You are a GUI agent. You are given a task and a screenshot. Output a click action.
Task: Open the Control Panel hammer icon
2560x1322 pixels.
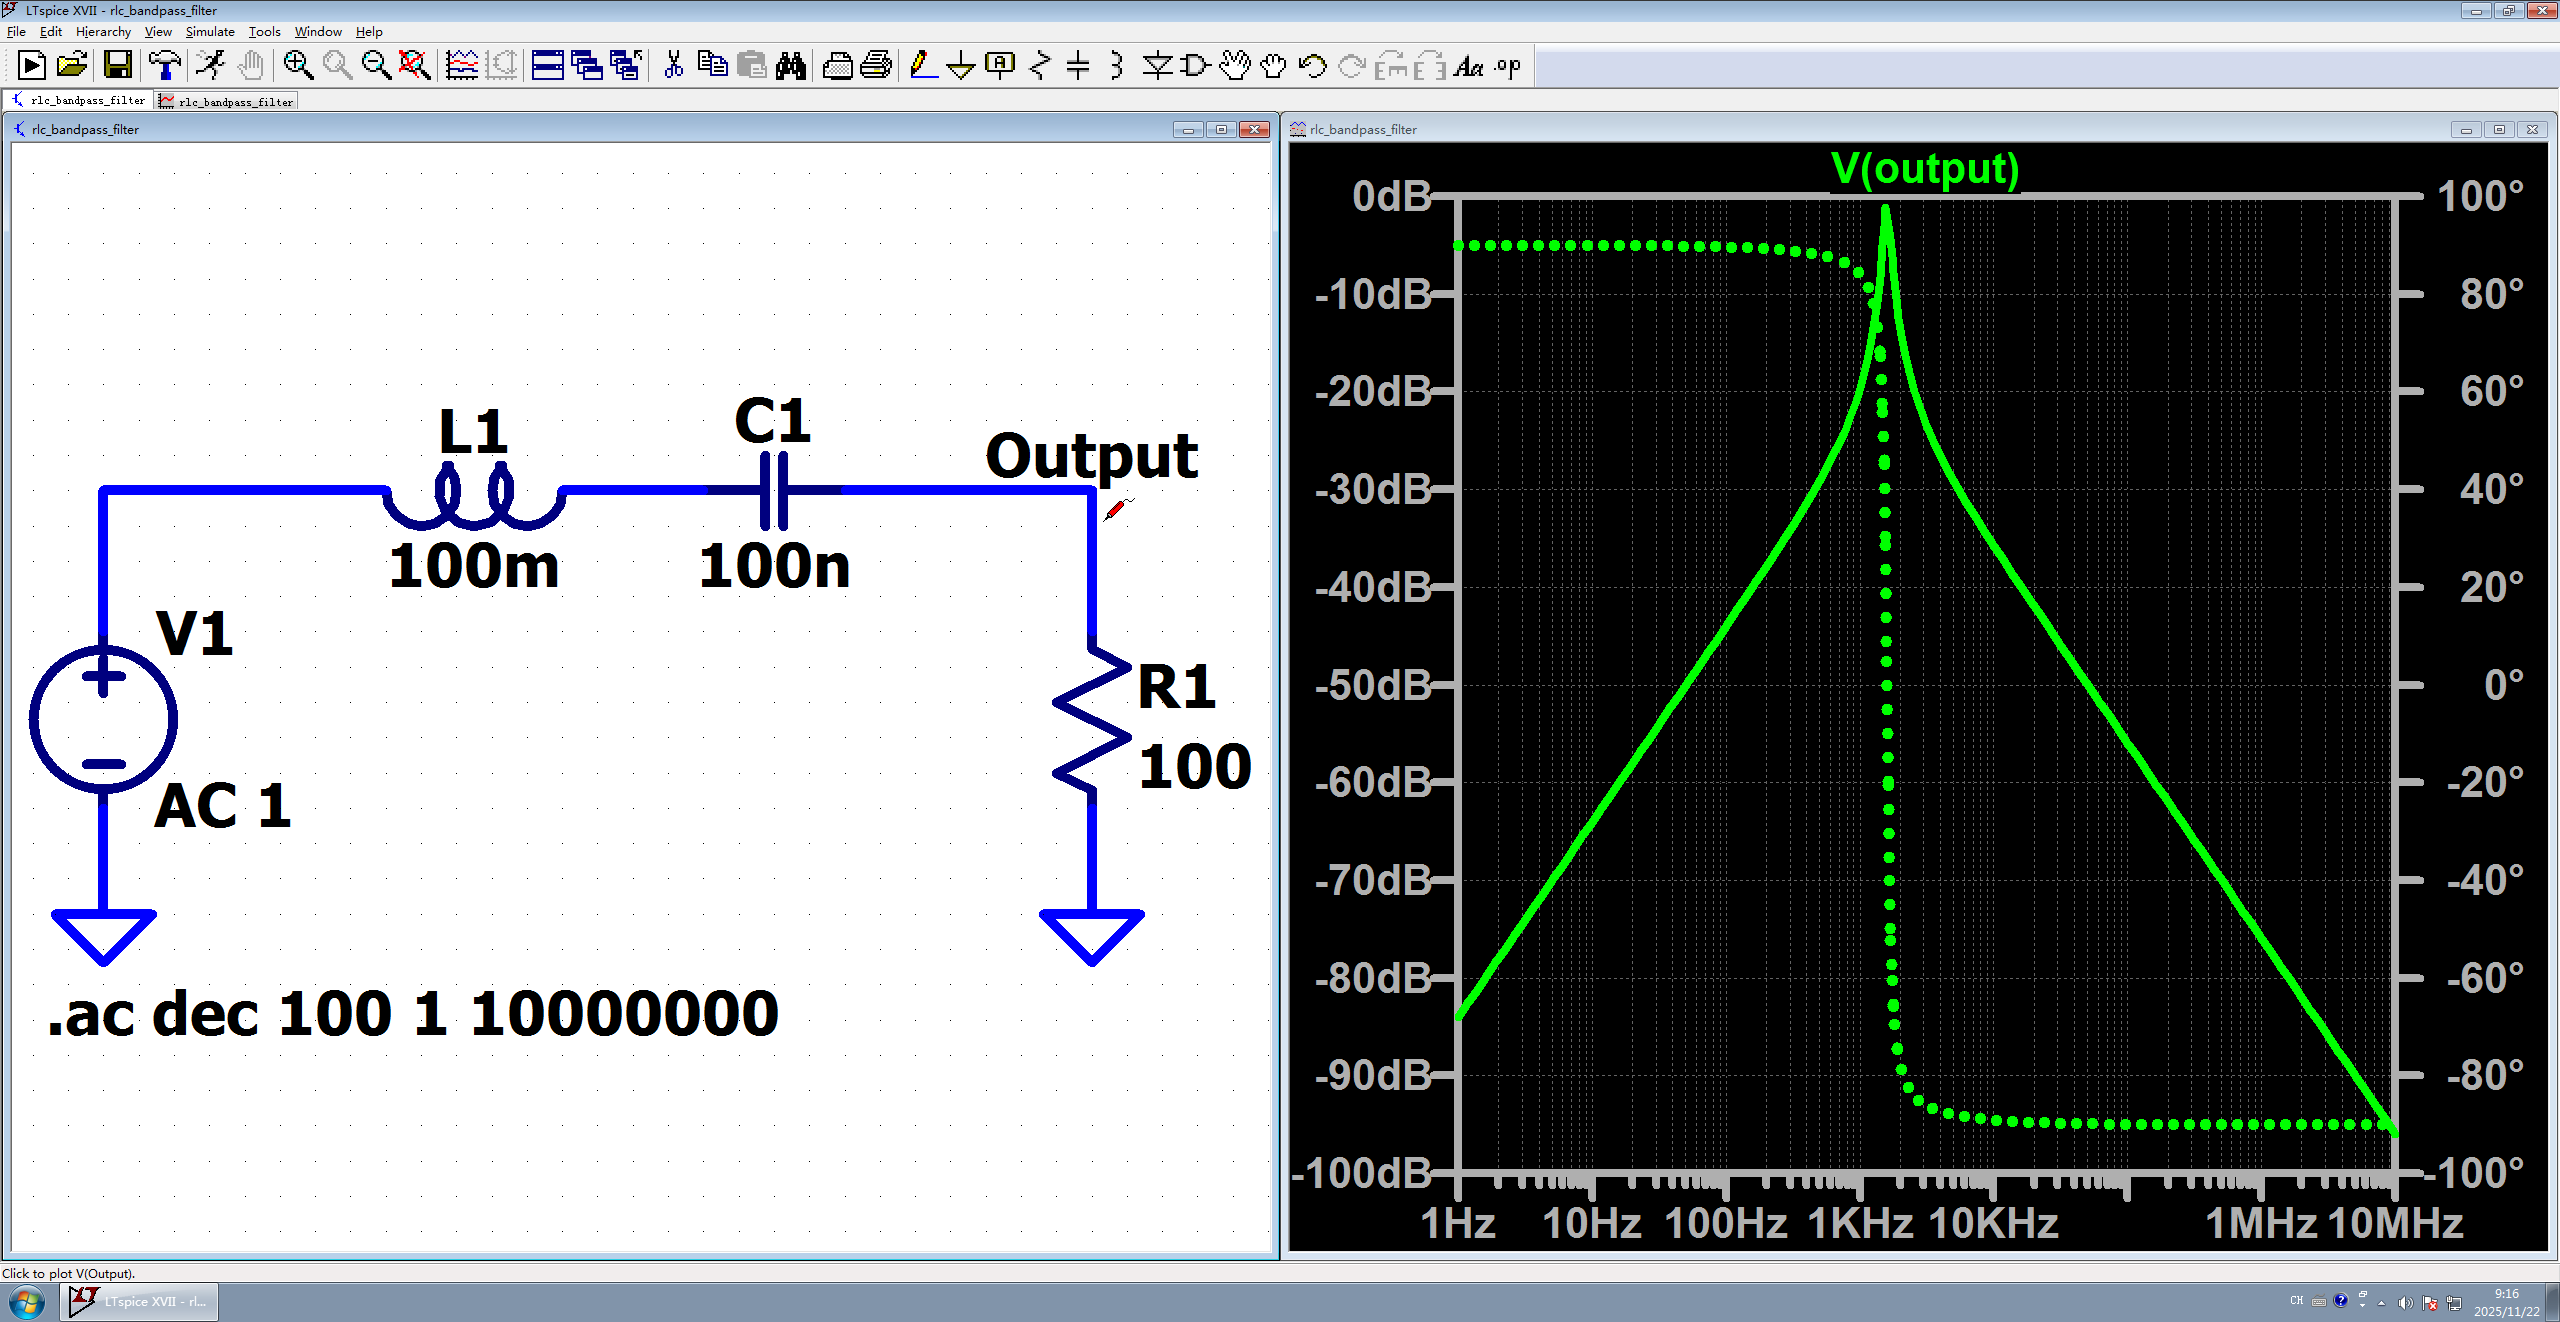coord(165,66)
